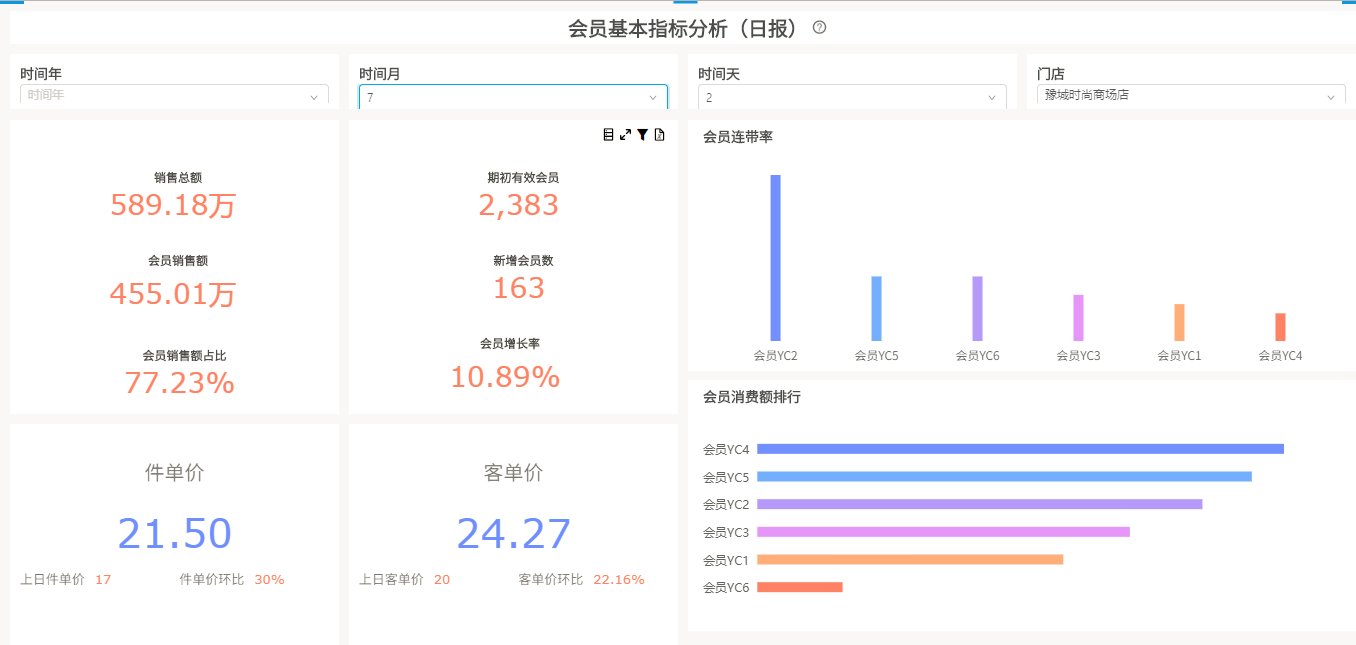The width and height of the screenshot is (1356, 645).
Task: Expand the 时间月 dropdown showing 7
Action: (513, 97)
